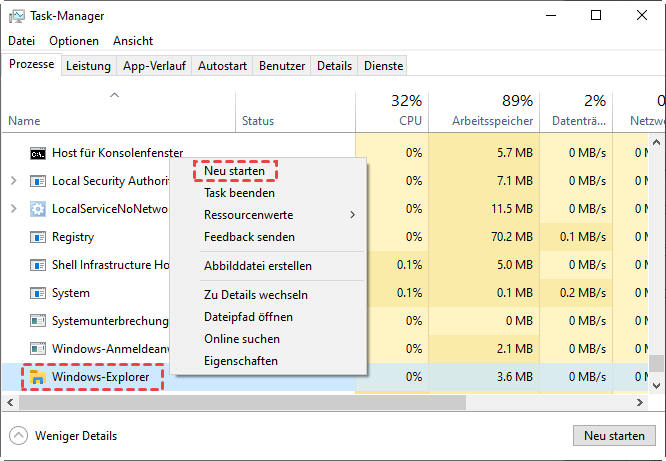Open the Autostart tab

pos(222,66)
